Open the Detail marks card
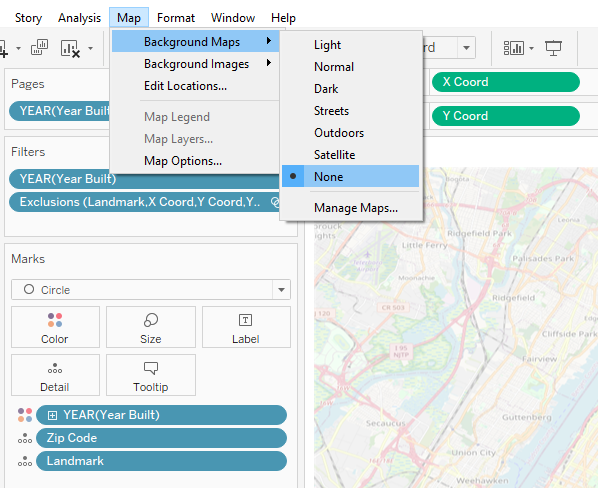The height and width of the screenshot is (488, 598). point(55,375)
